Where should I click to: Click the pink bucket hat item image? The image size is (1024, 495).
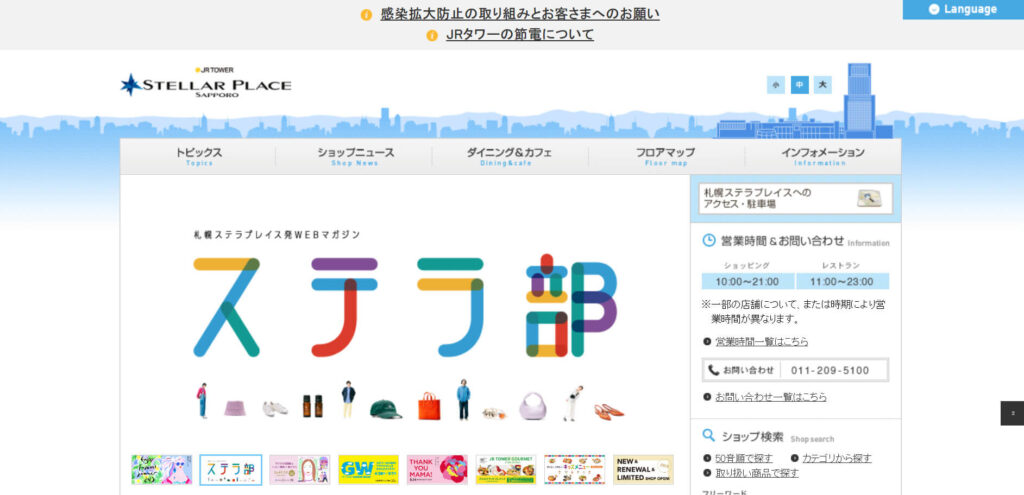point(234,408)
